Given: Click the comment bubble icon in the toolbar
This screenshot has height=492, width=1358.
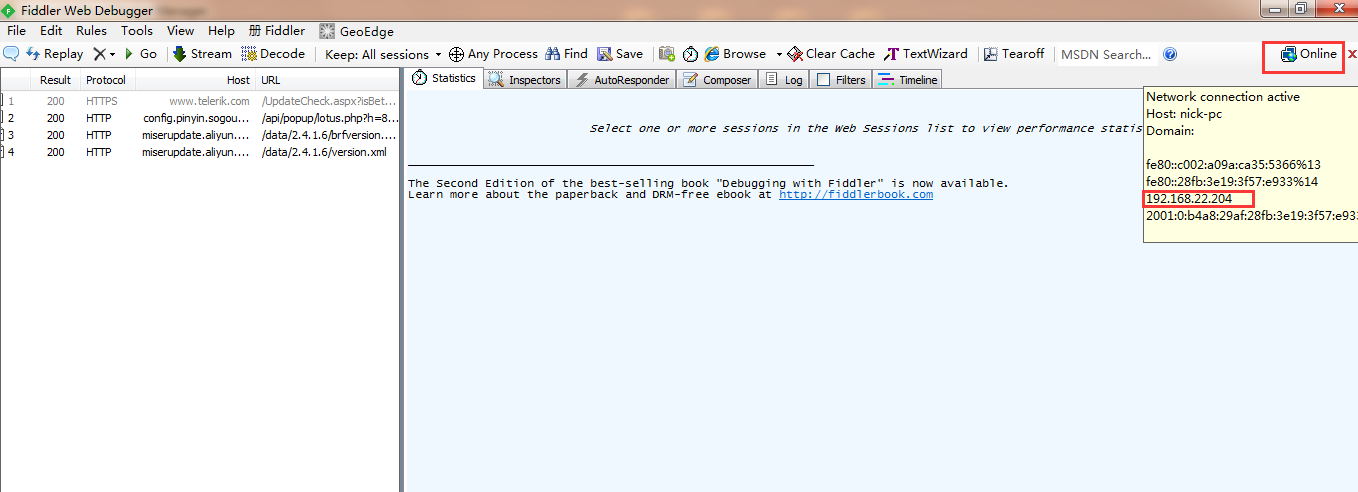Looking at the screenshot, I should tap(11, 54).
